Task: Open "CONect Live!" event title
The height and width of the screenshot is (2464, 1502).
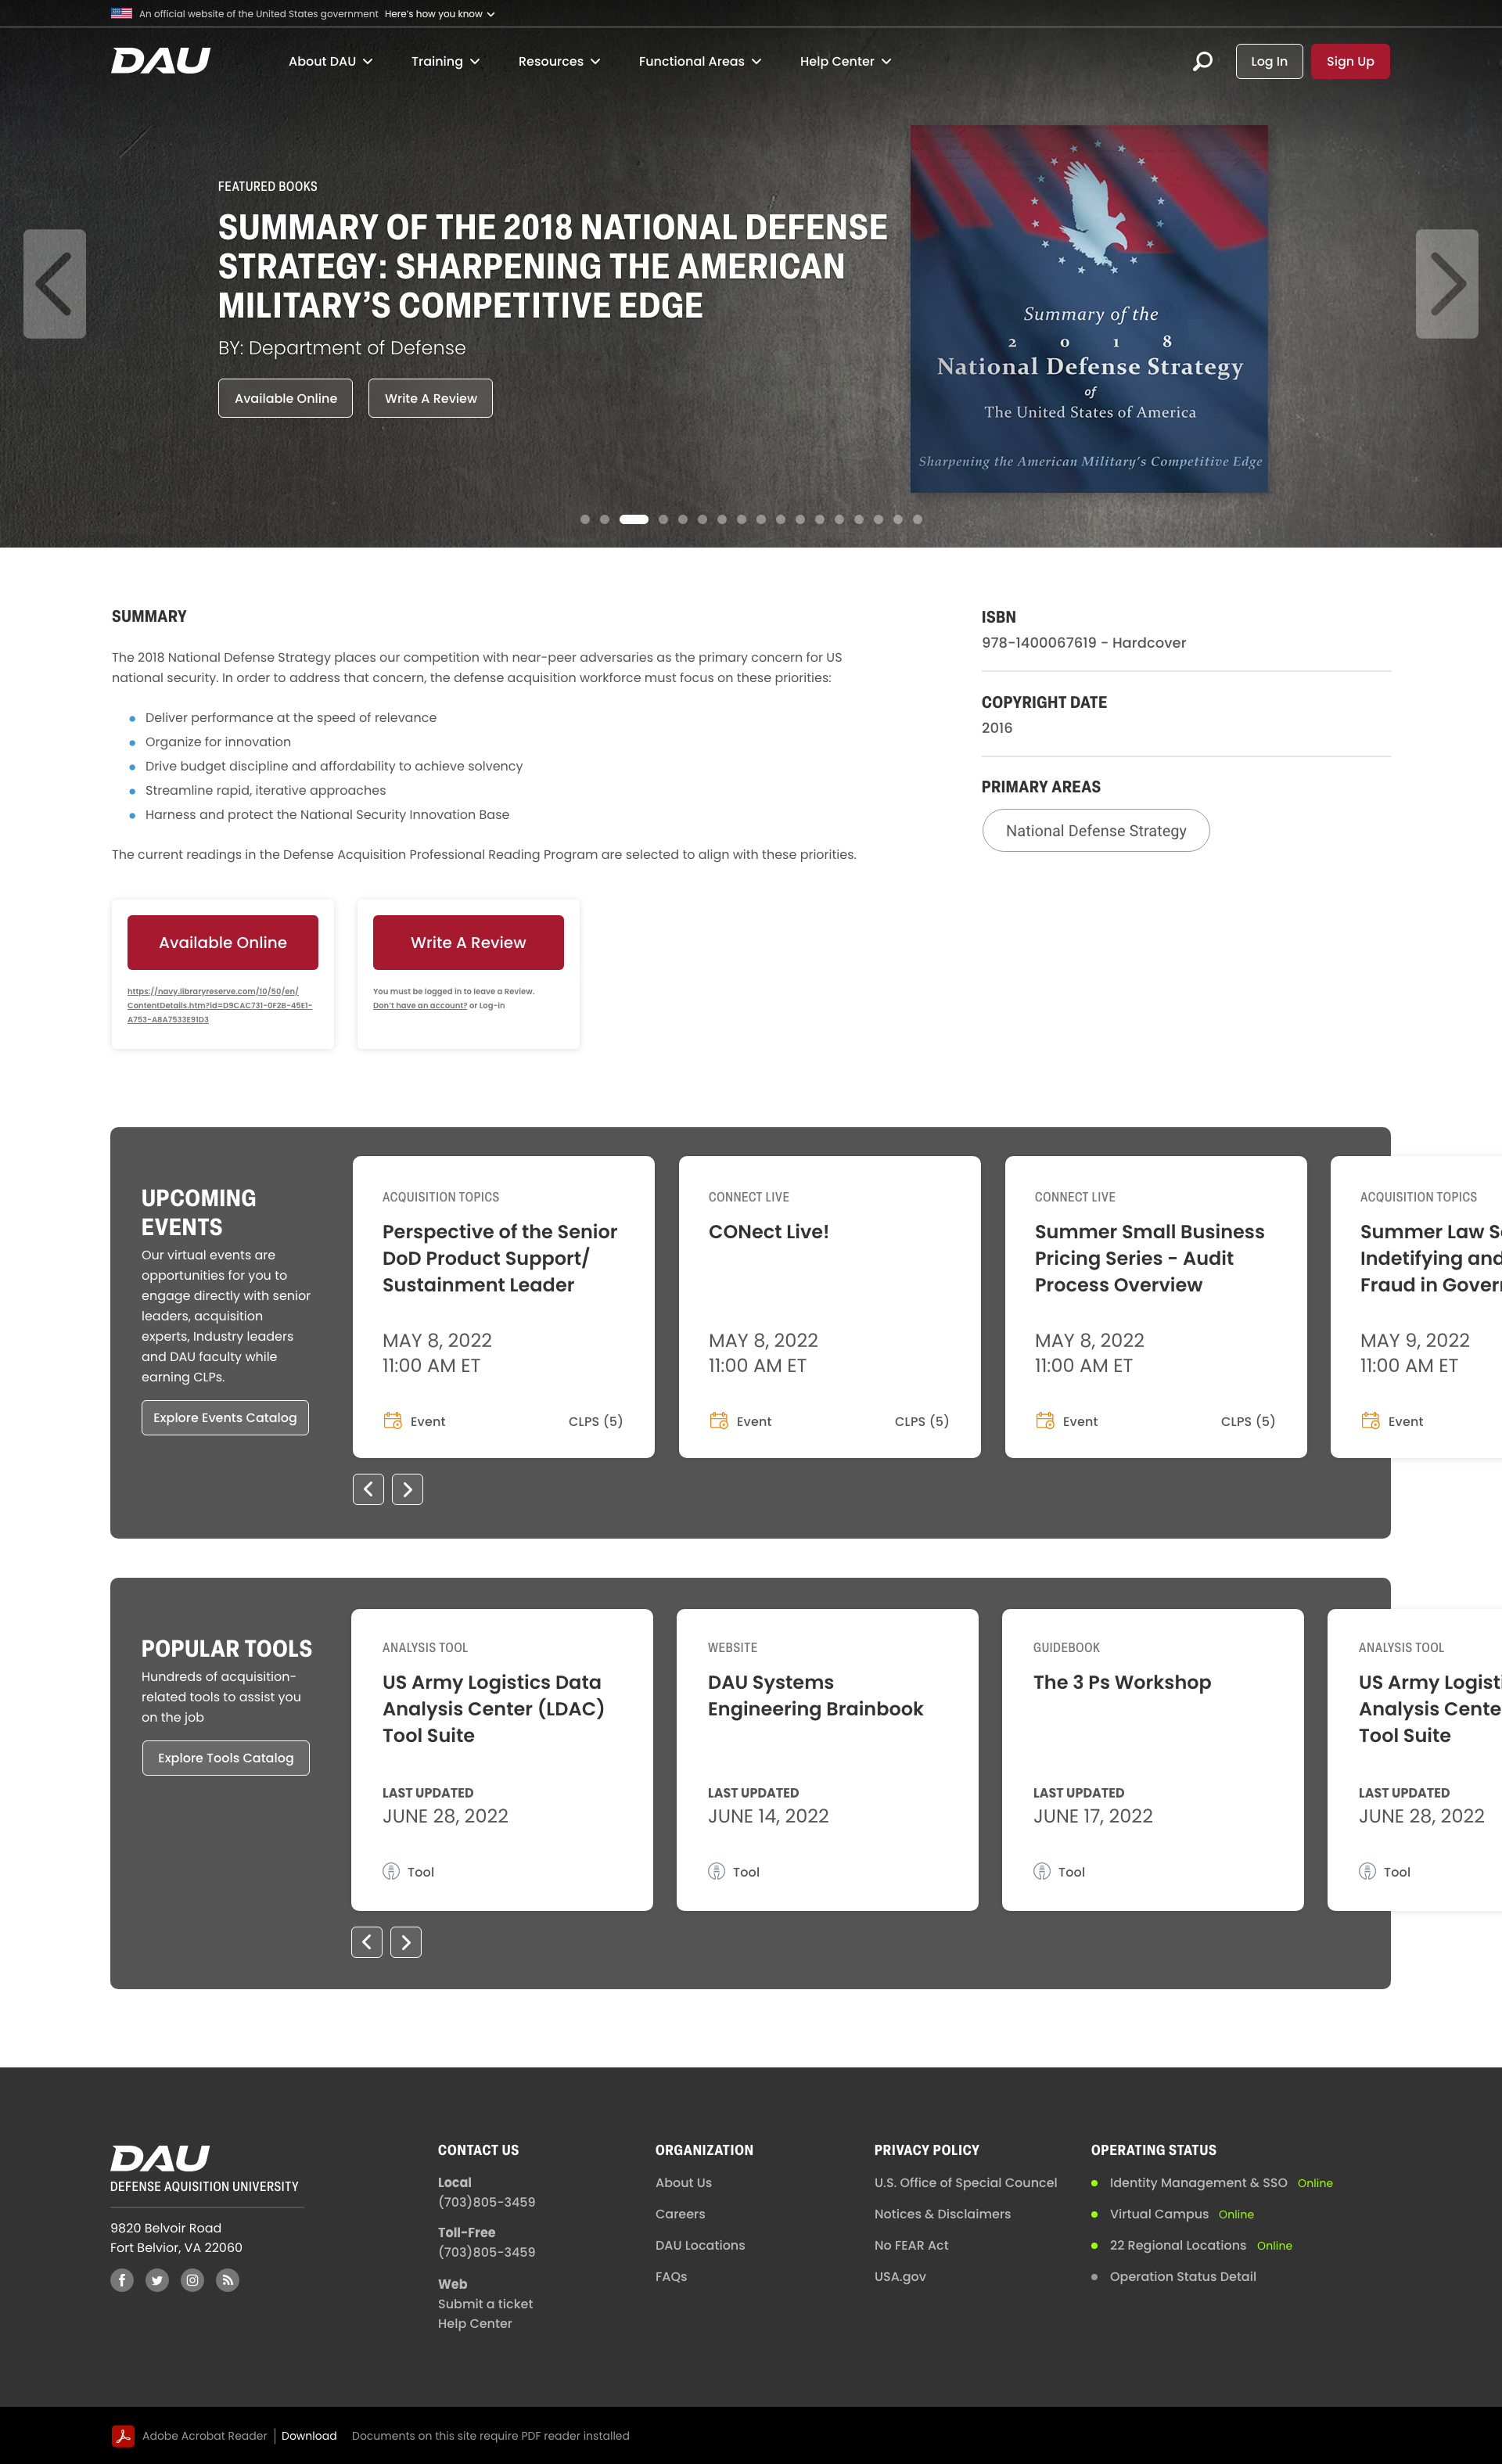Action: [768, 1232]
